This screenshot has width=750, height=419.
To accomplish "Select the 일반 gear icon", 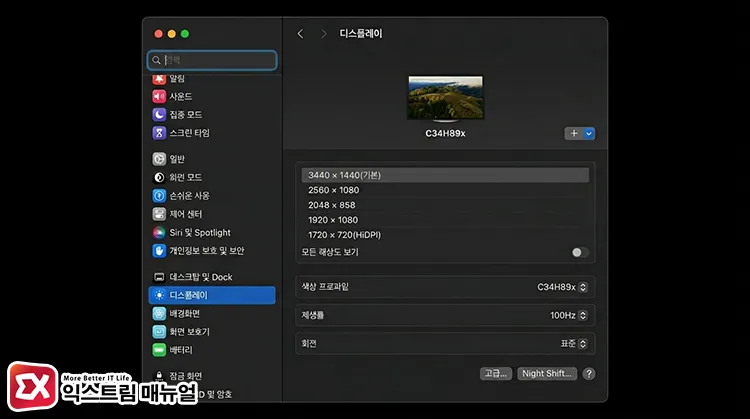I will (x=159, y=159).
